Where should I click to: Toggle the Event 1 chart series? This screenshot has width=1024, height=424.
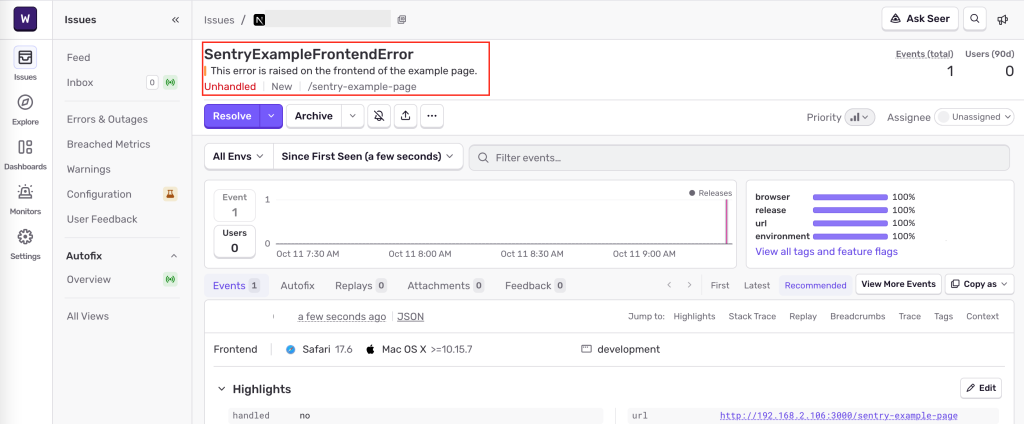tap(235, 205)
